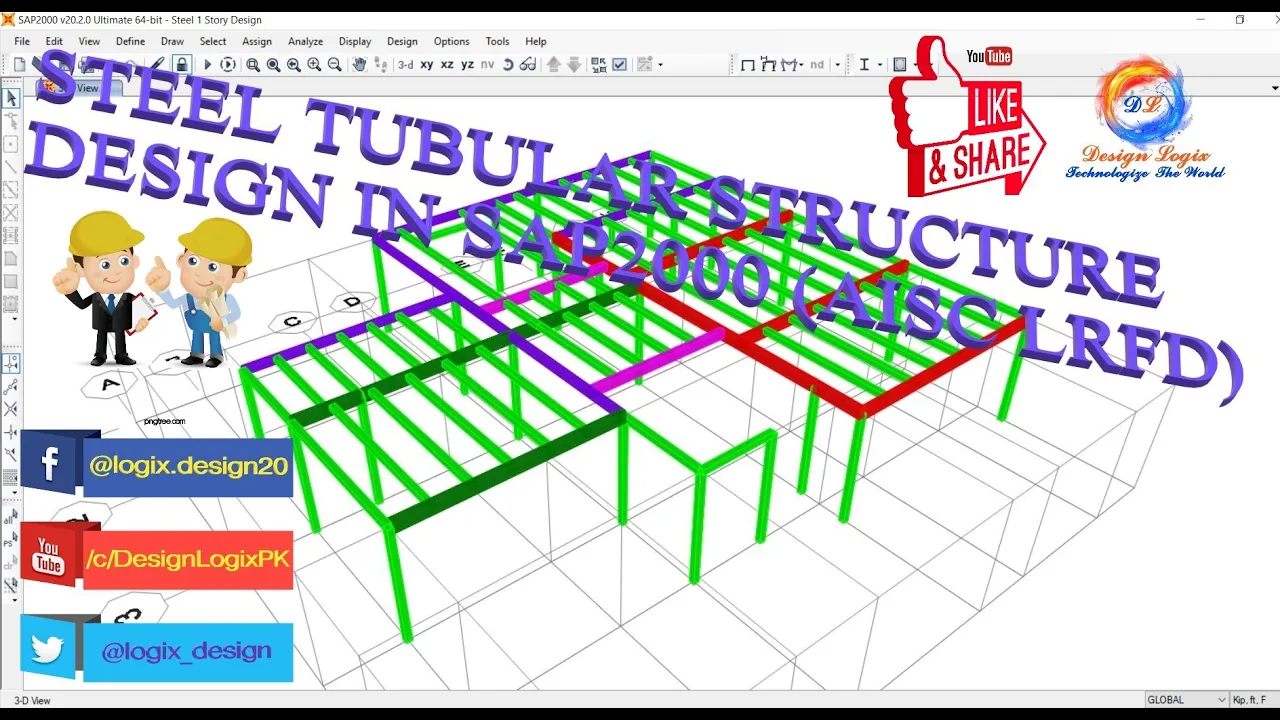Click the Rotate 3D View icon

[x=508, y=65]
